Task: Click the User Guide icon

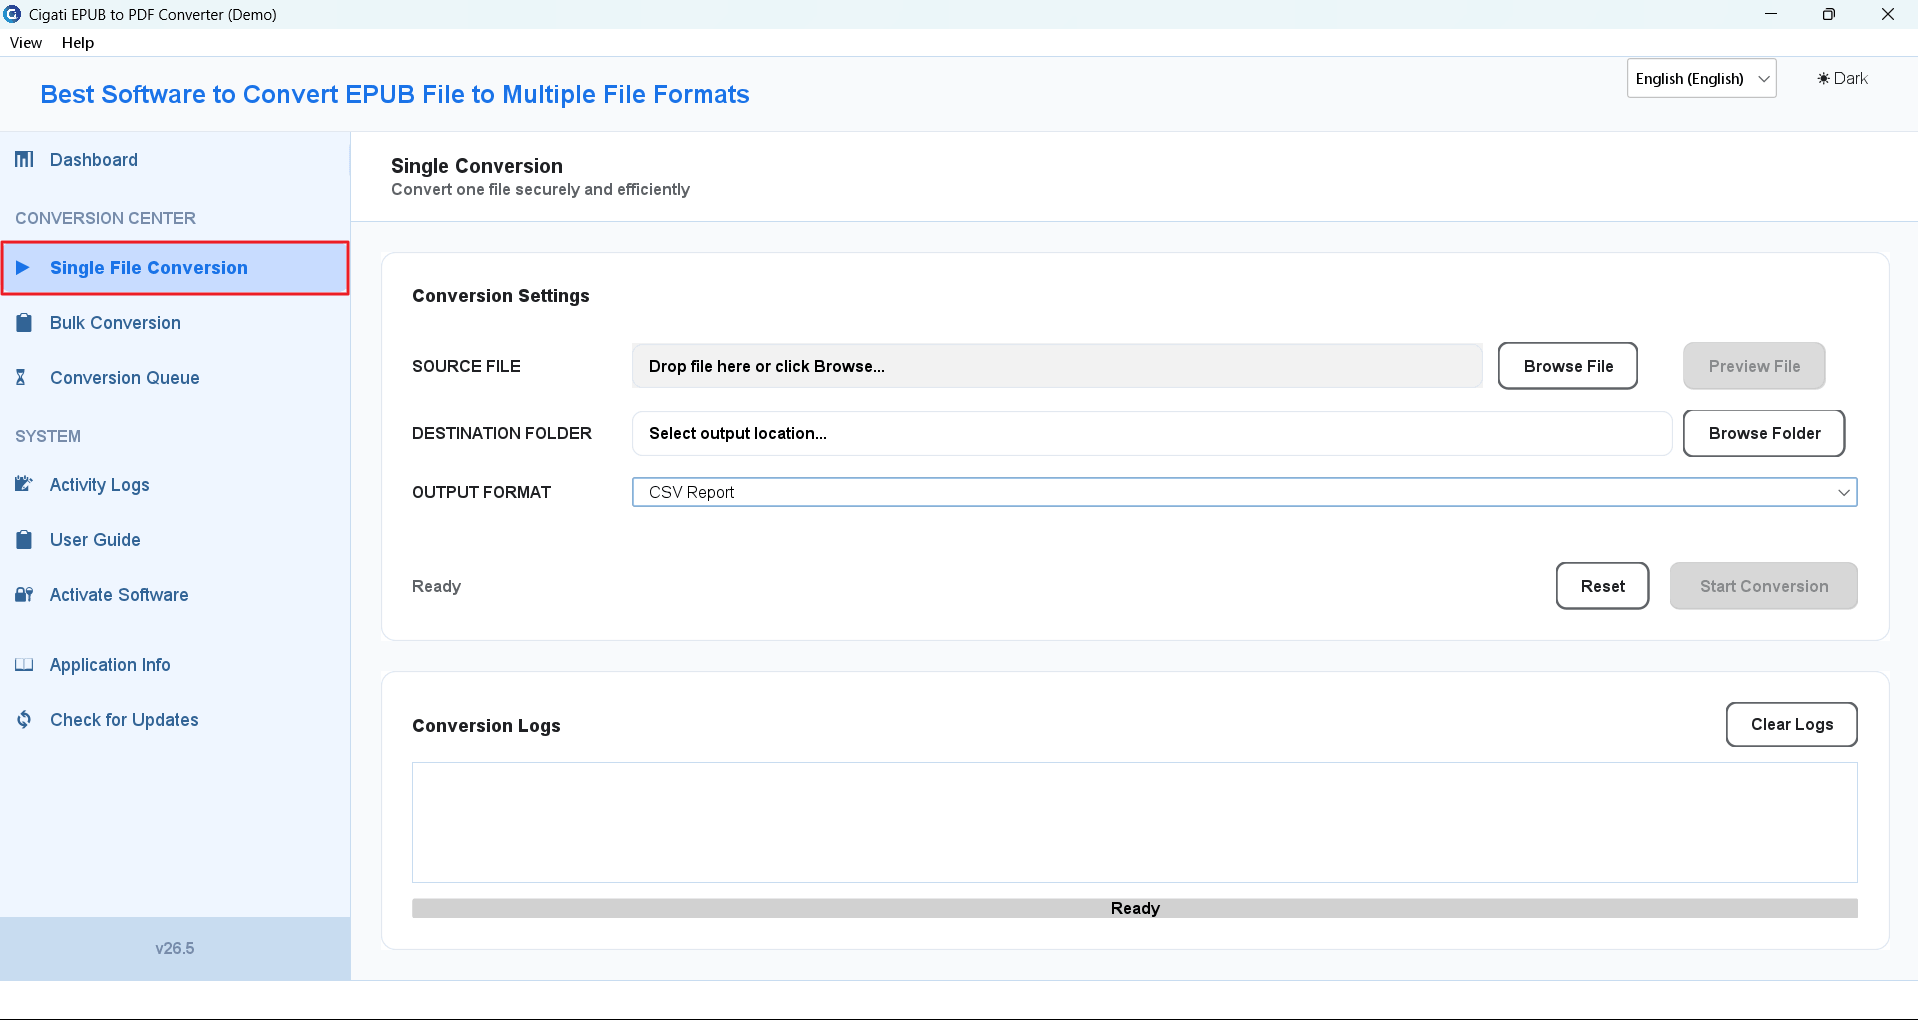Action: click(x=24, y=540)
